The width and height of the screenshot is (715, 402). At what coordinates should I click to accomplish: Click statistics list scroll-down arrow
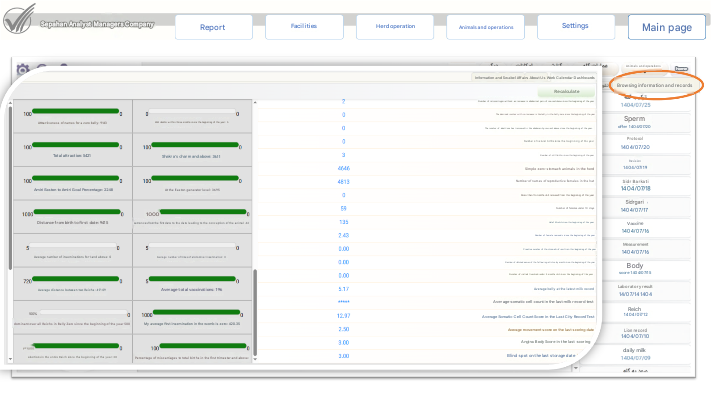tap(255, 359)
